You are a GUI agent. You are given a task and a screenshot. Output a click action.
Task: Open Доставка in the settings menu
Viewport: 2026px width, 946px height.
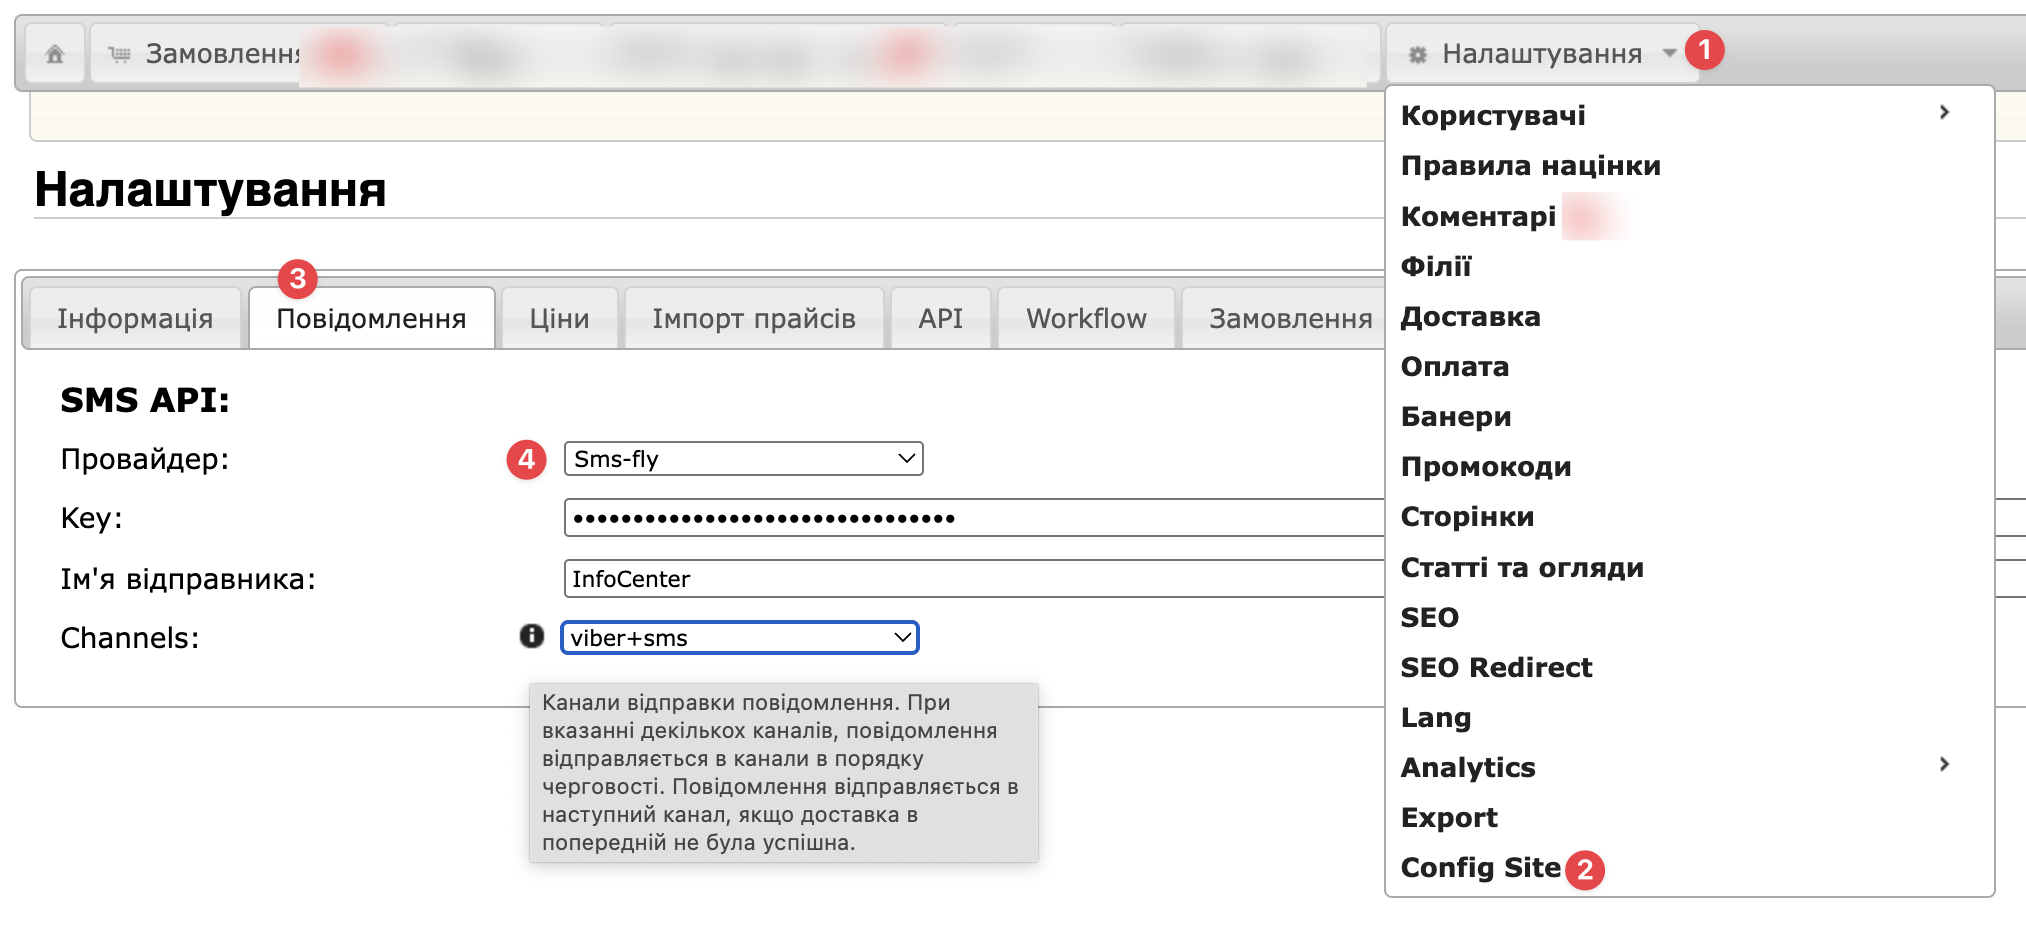point(1470,317)
